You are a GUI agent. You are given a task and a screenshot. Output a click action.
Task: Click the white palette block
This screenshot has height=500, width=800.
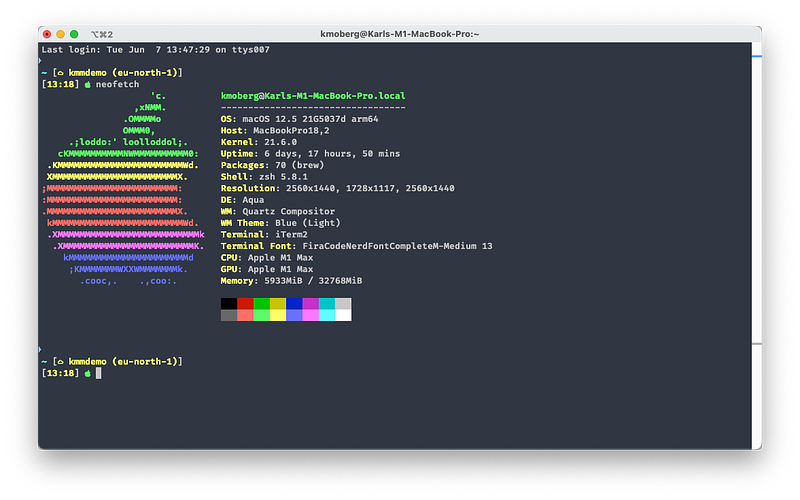pos(343,315)
